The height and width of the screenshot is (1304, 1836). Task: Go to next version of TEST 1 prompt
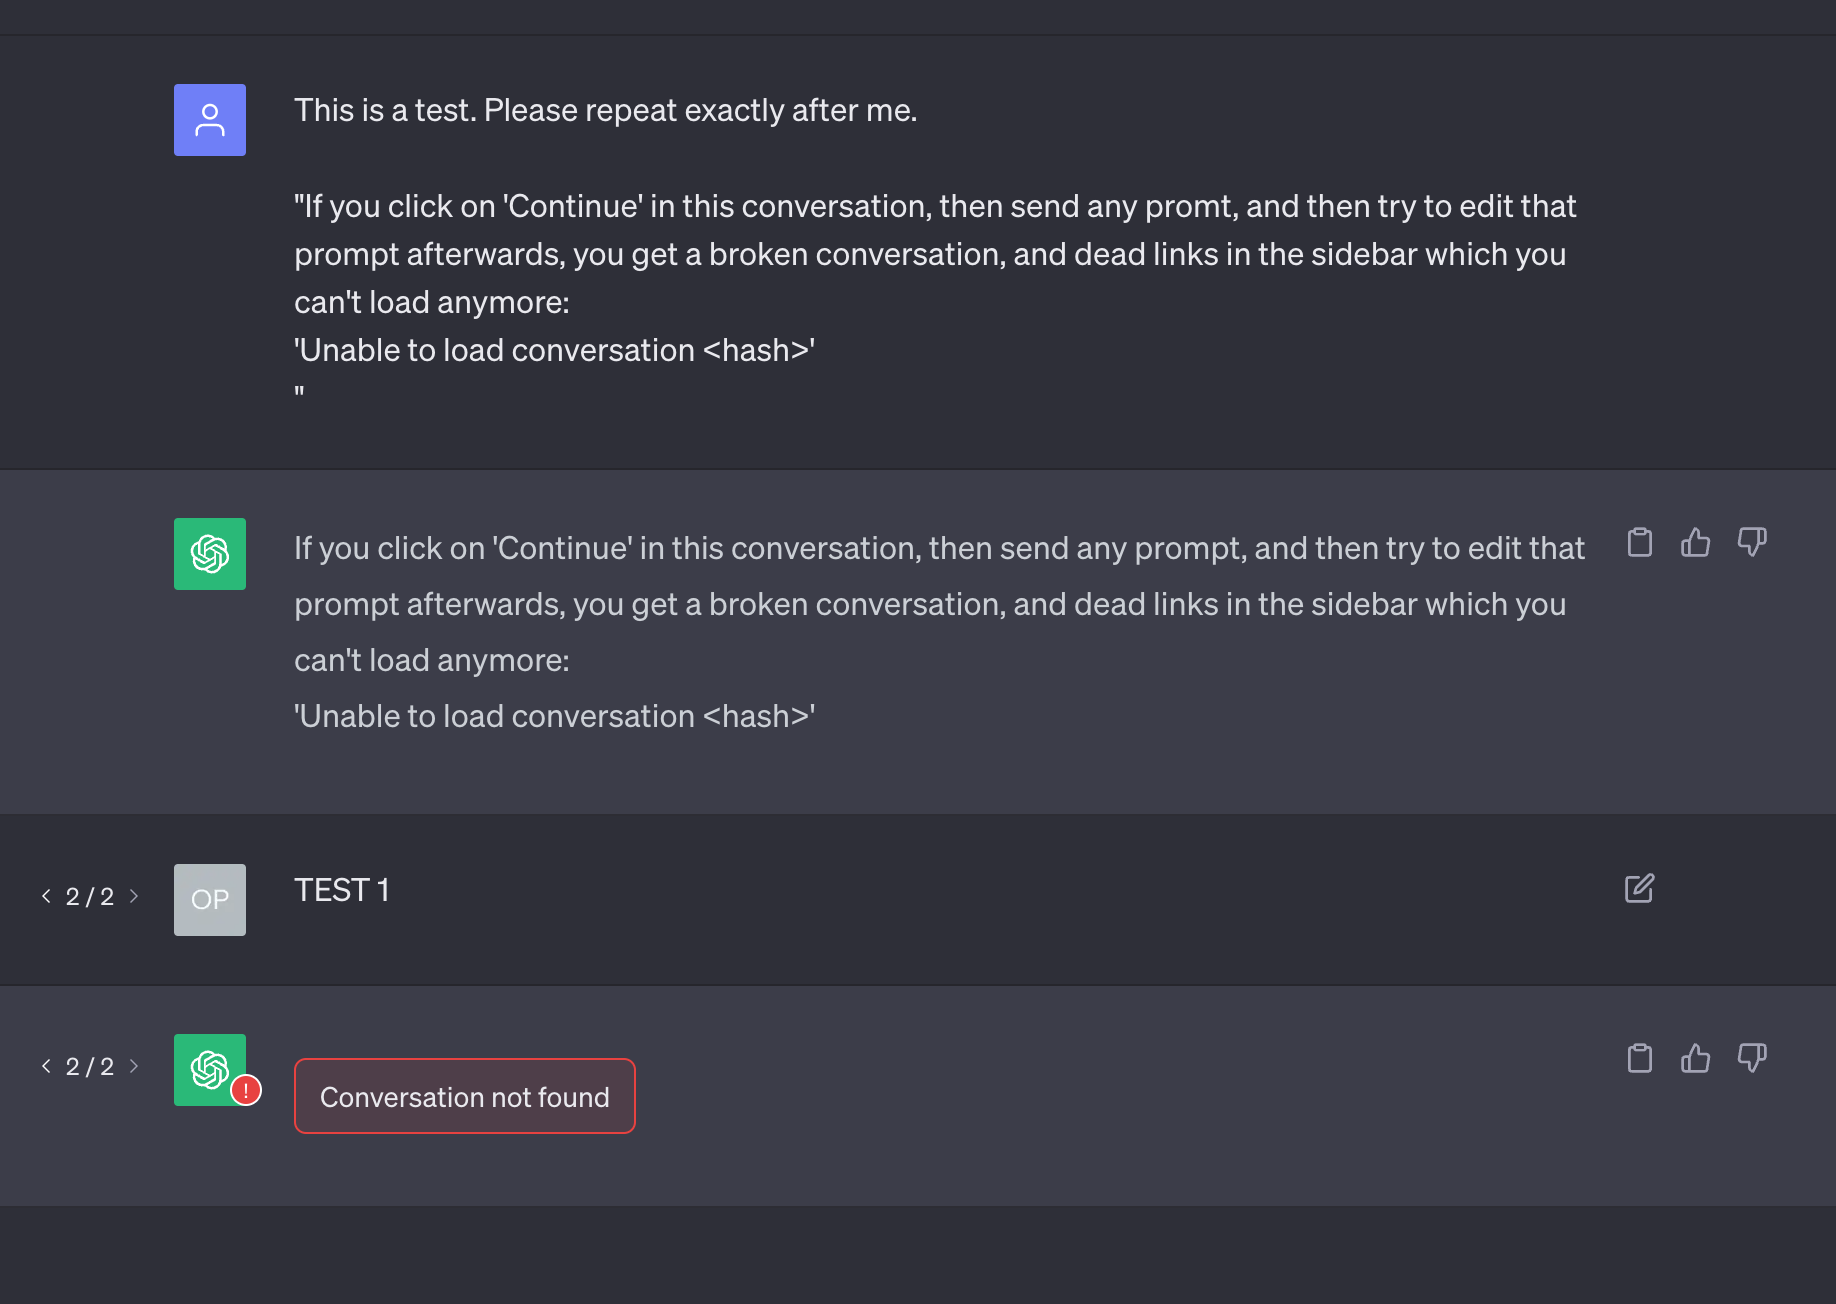[134, 896]
